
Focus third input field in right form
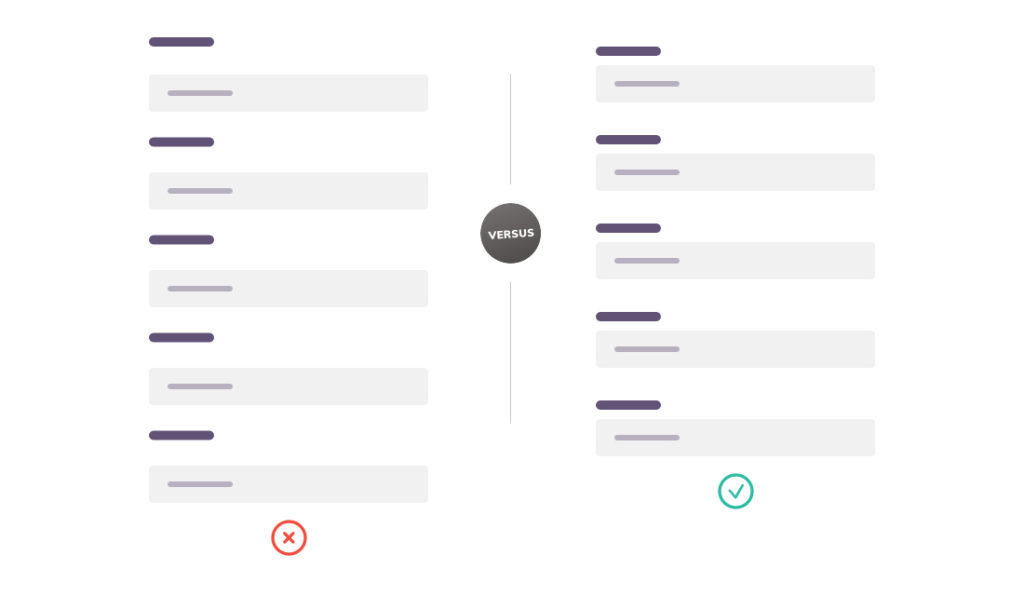(x=735, y=260)
